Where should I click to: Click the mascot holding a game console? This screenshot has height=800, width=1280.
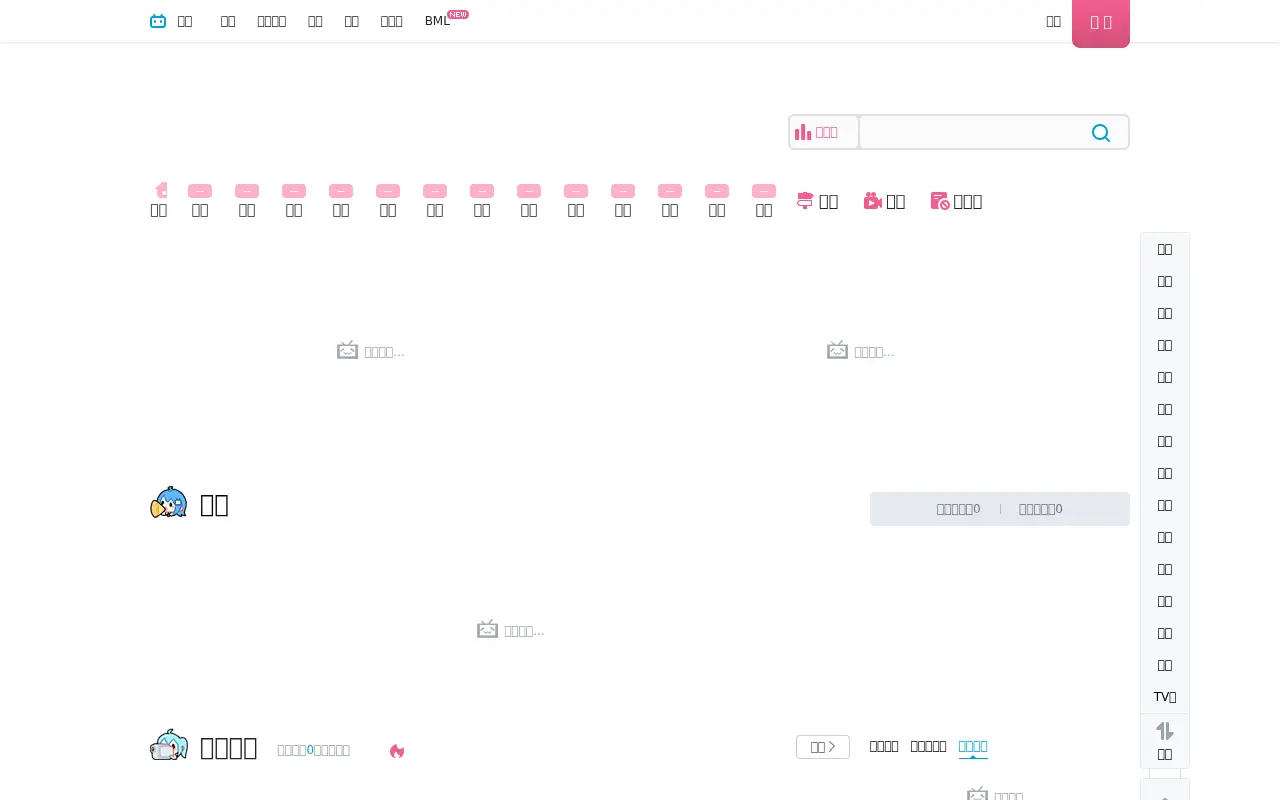[169, 745]
